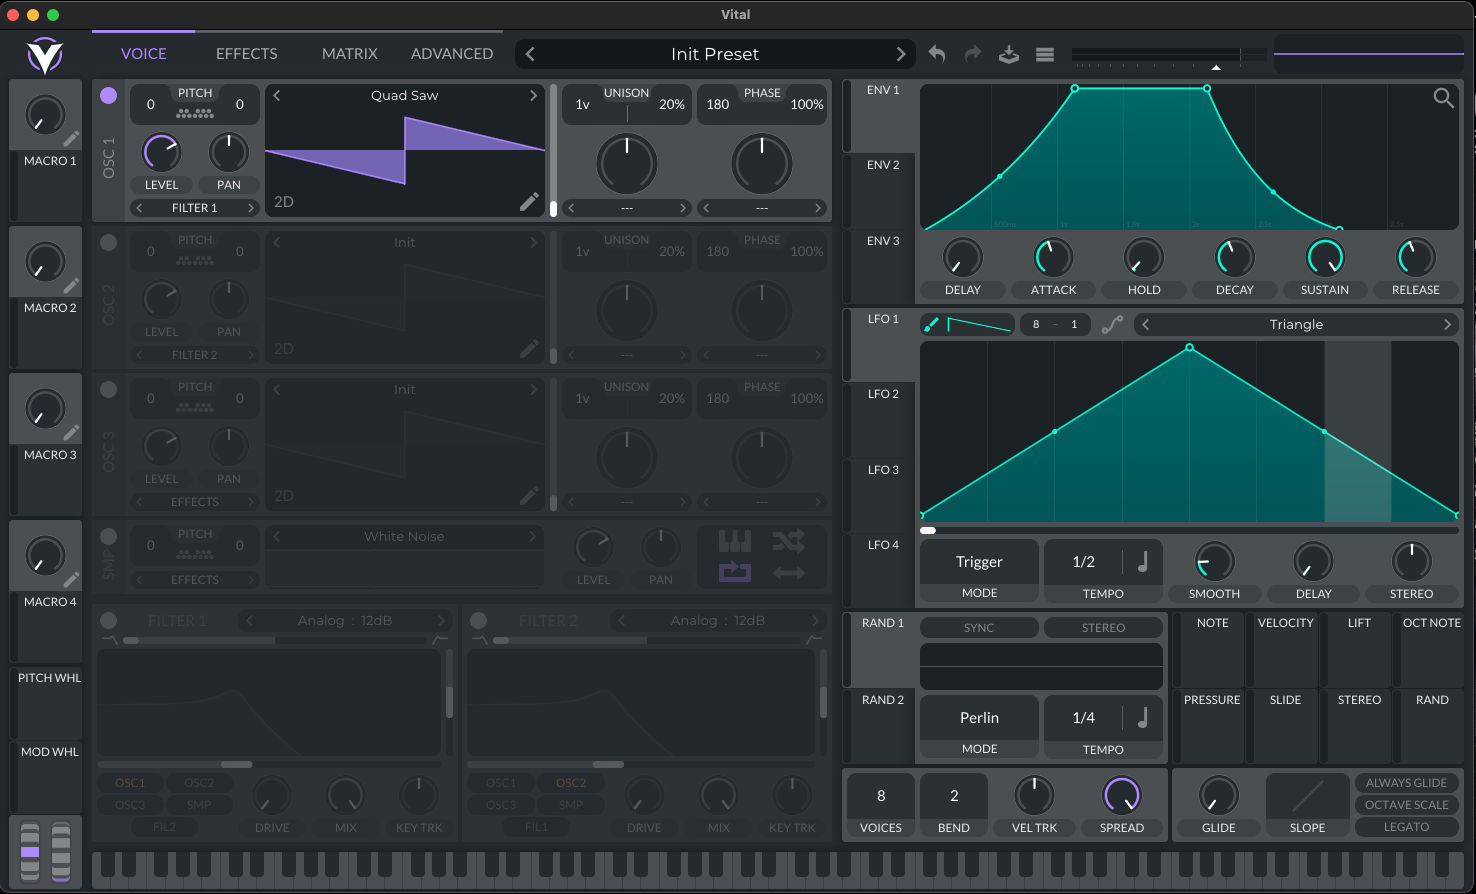Viewport: 1476px width, 894px height.
Task: Click the pitch wheel slider at bottom left
Action: [30, 852]
